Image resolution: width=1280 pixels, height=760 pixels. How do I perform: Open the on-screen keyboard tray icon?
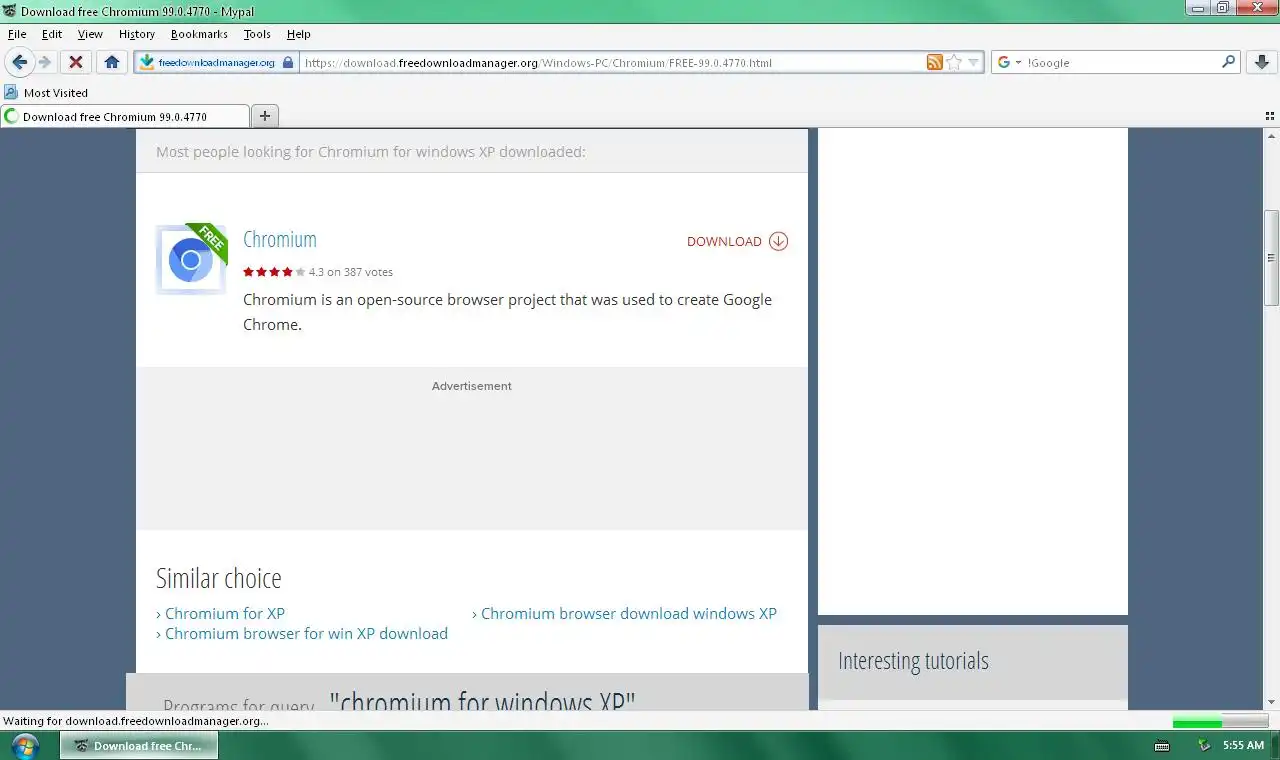(1162, 745)
